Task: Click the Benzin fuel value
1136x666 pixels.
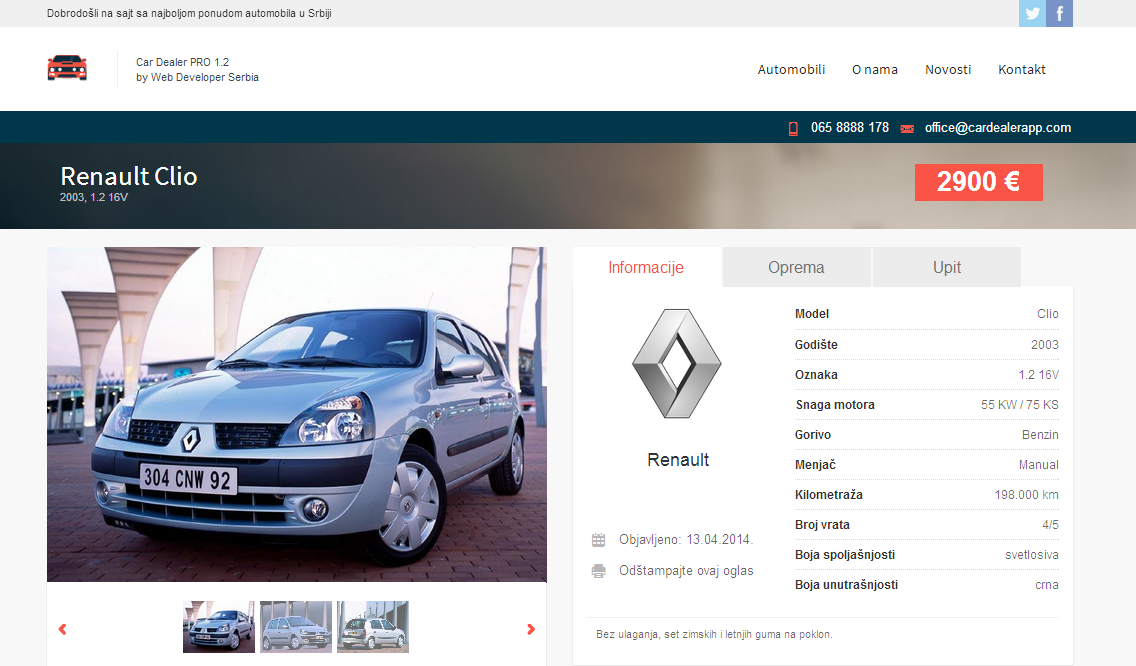Action: coord(1040,435)
